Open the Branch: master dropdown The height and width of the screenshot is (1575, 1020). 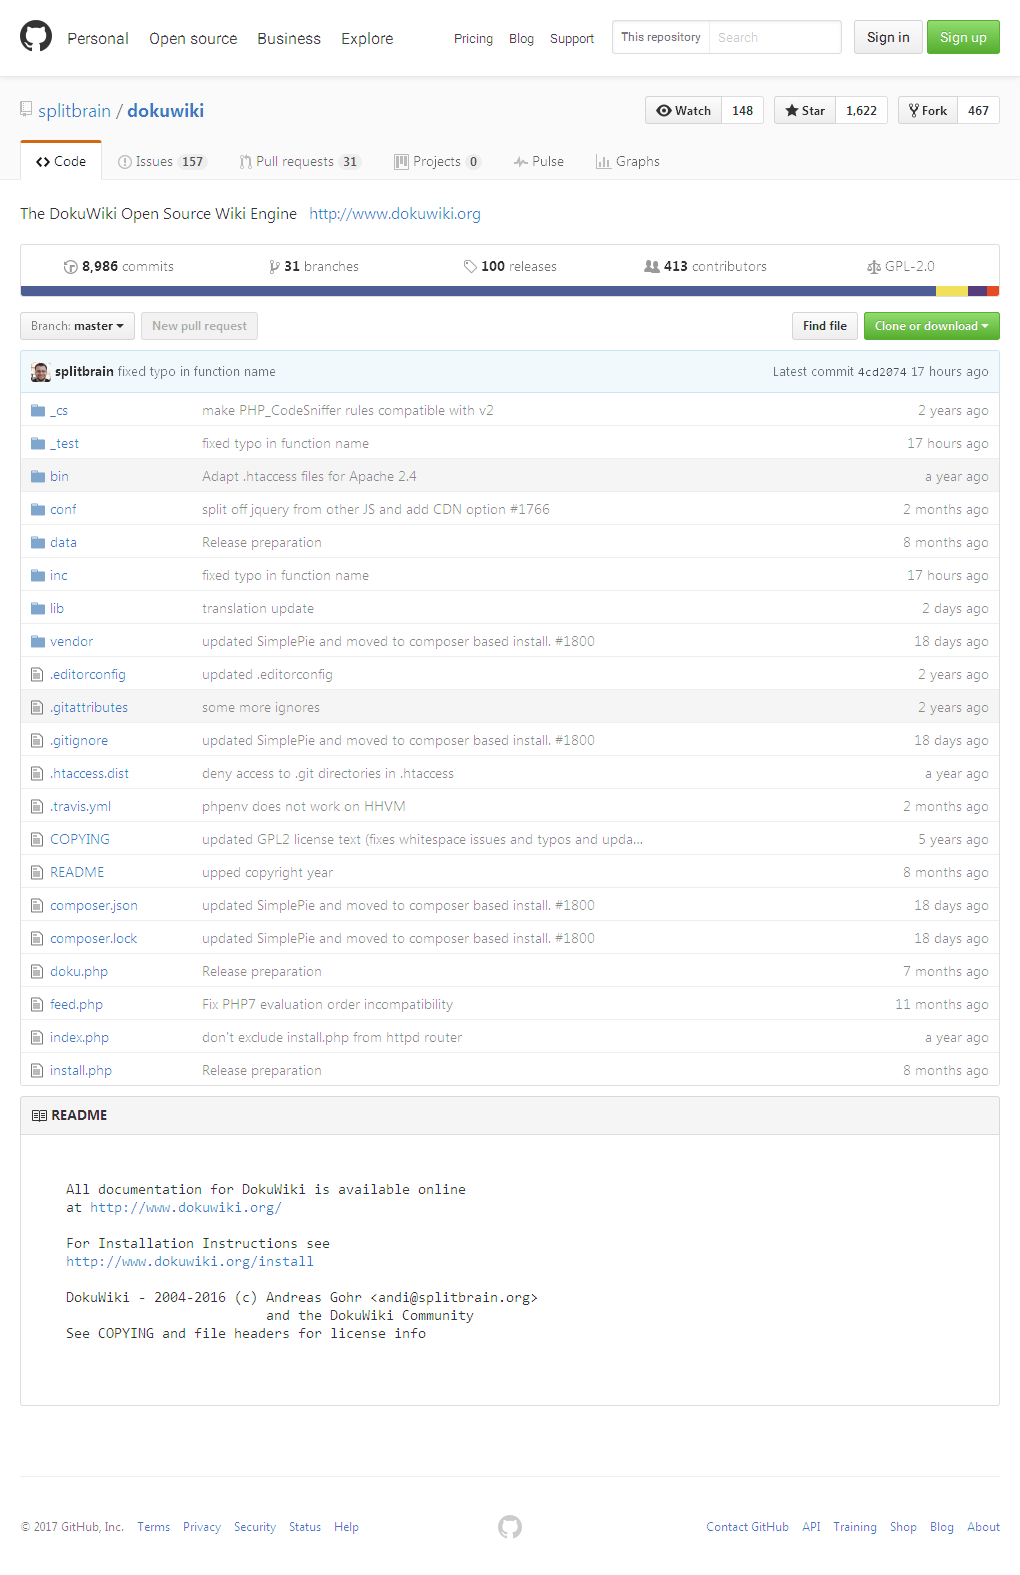click(x=77, y=326)
